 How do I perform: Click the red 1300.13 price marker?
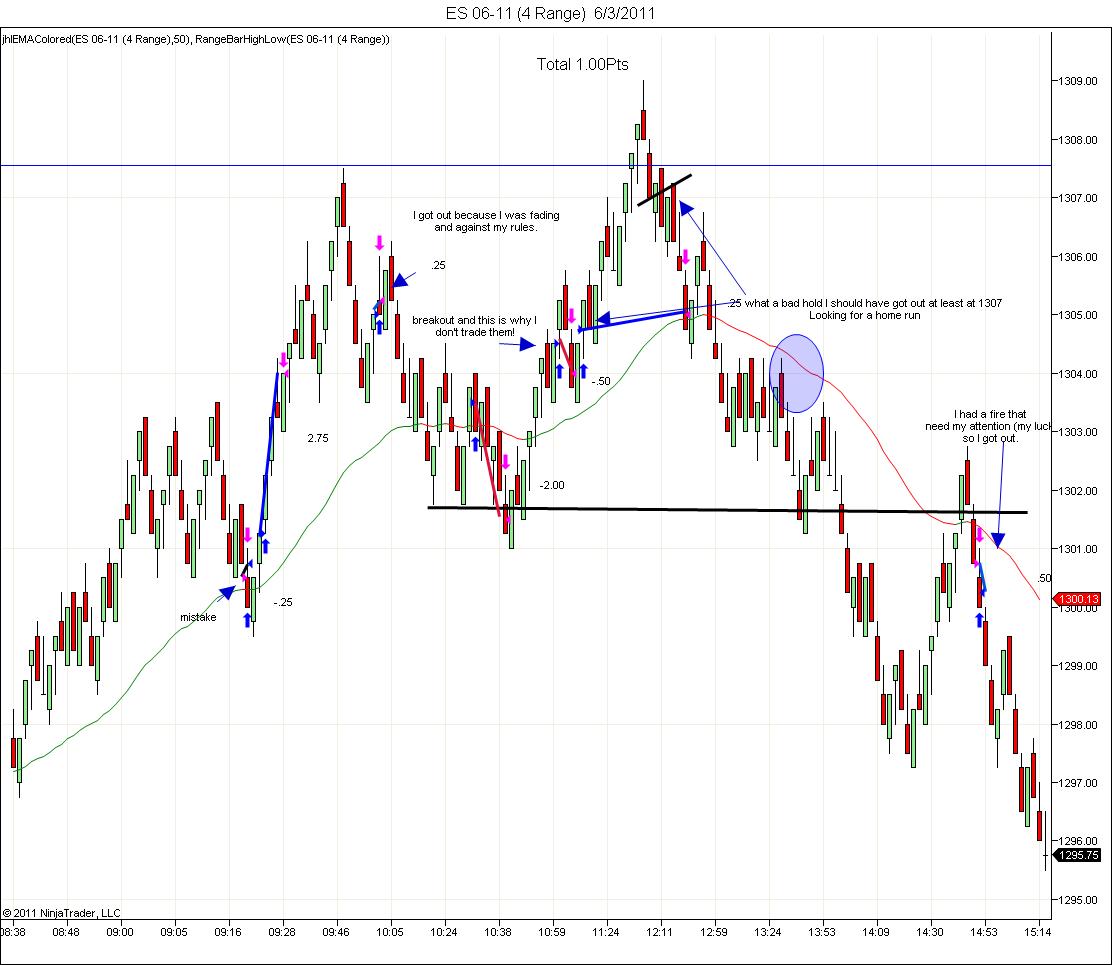coord(1078,599)
